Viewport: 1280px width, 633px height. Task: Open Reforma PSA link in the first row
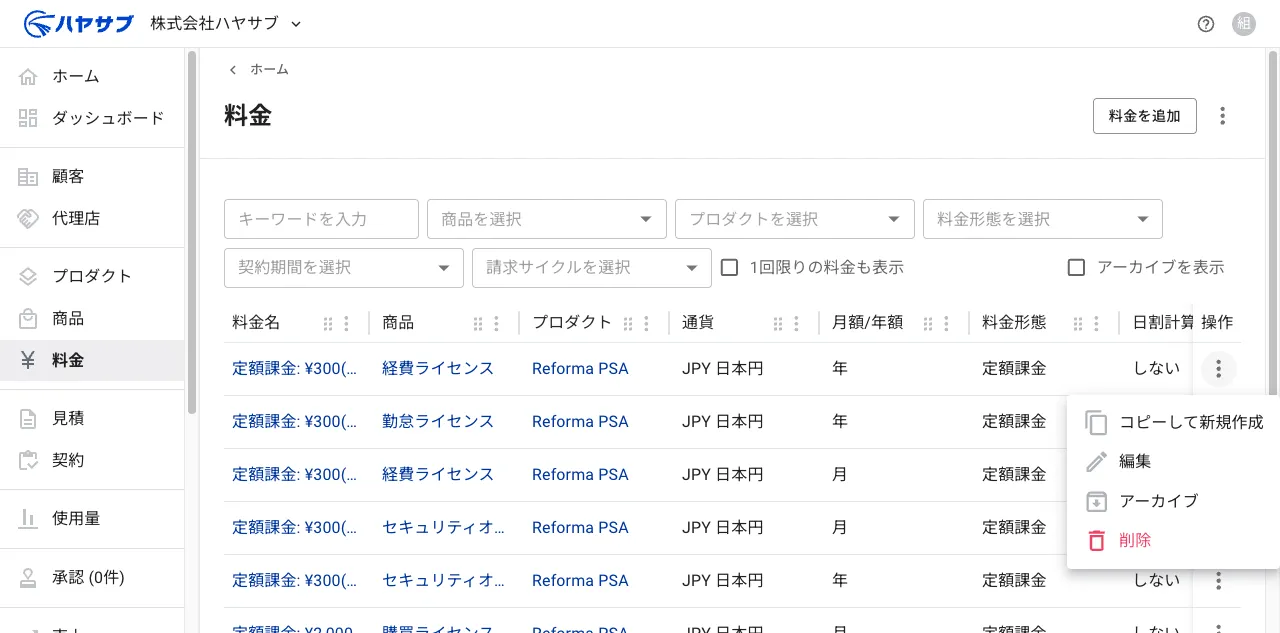pos(580,369)
